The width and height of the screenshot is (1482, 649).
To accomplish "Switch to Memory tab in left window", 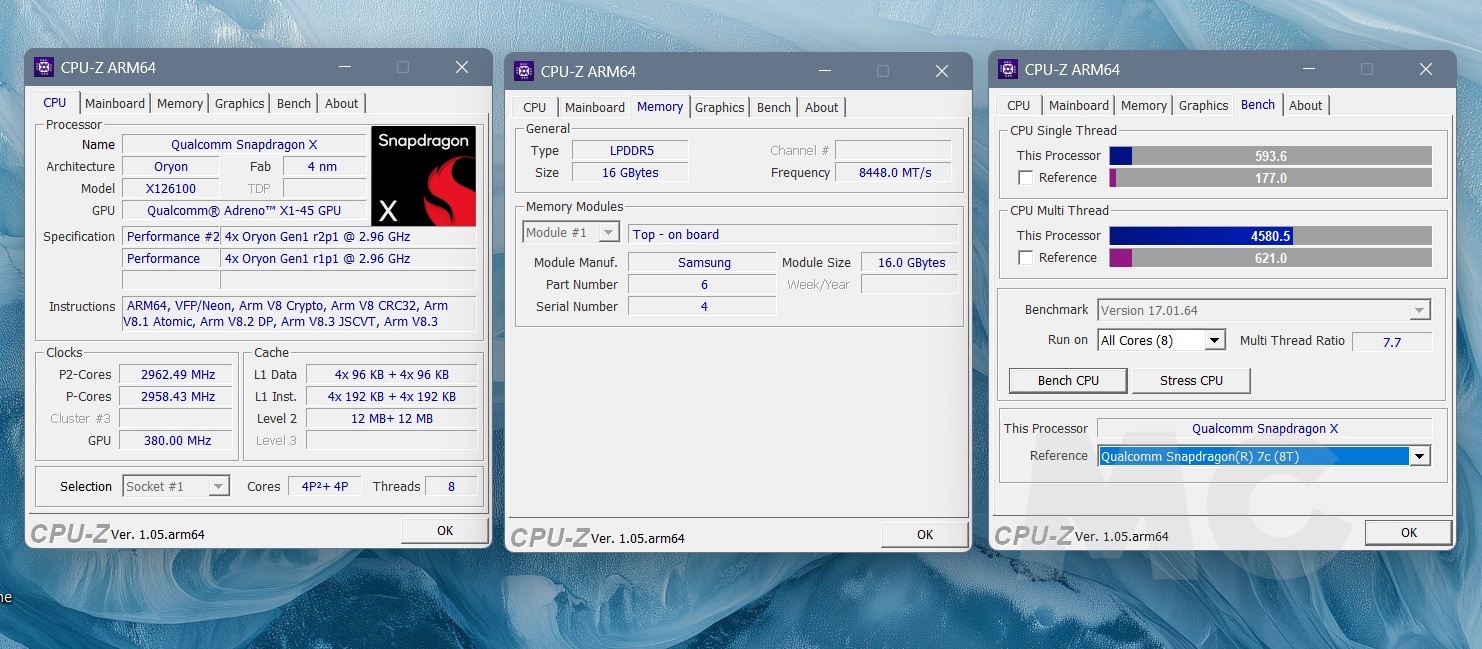I will pyautogui.click(x=180, y=103).
